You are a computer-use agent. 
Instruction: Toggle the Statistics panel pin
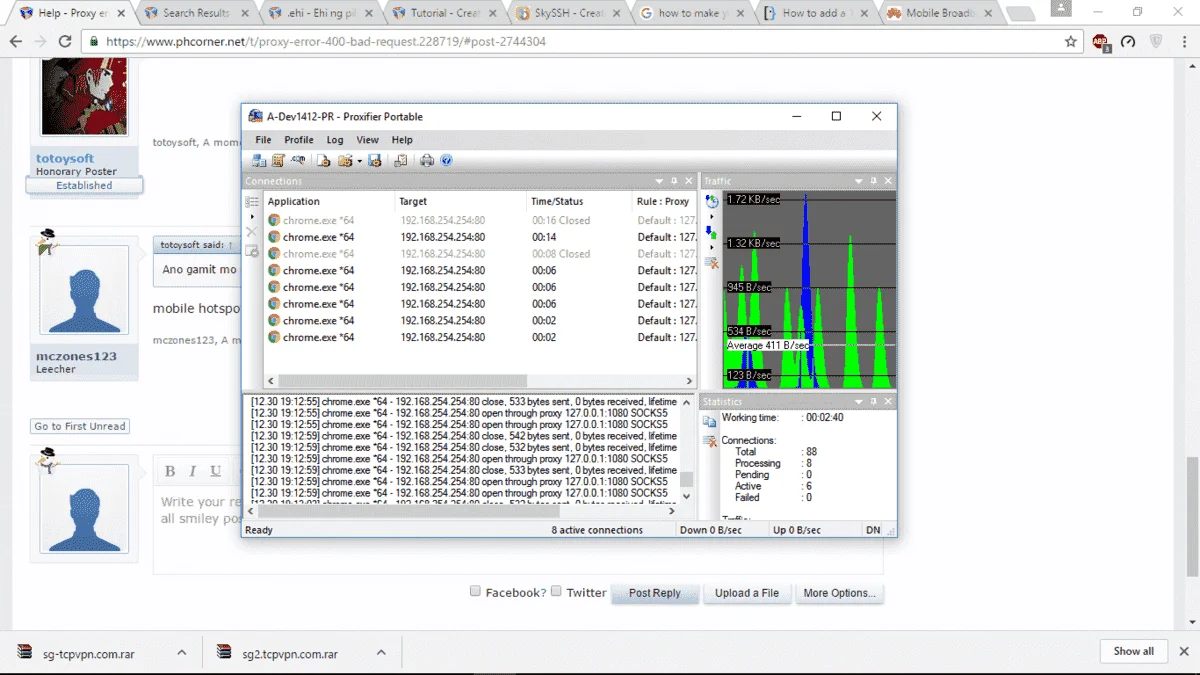pos(873,402)
